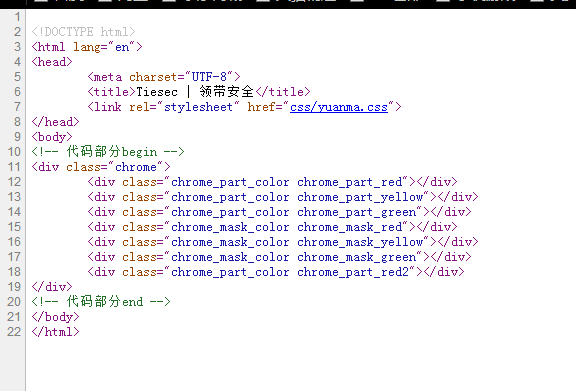The height and width of the screenshot is (391, 576).
Task: Click the title text Tiesec | 领带安全
Action: [x=195, y=92]
